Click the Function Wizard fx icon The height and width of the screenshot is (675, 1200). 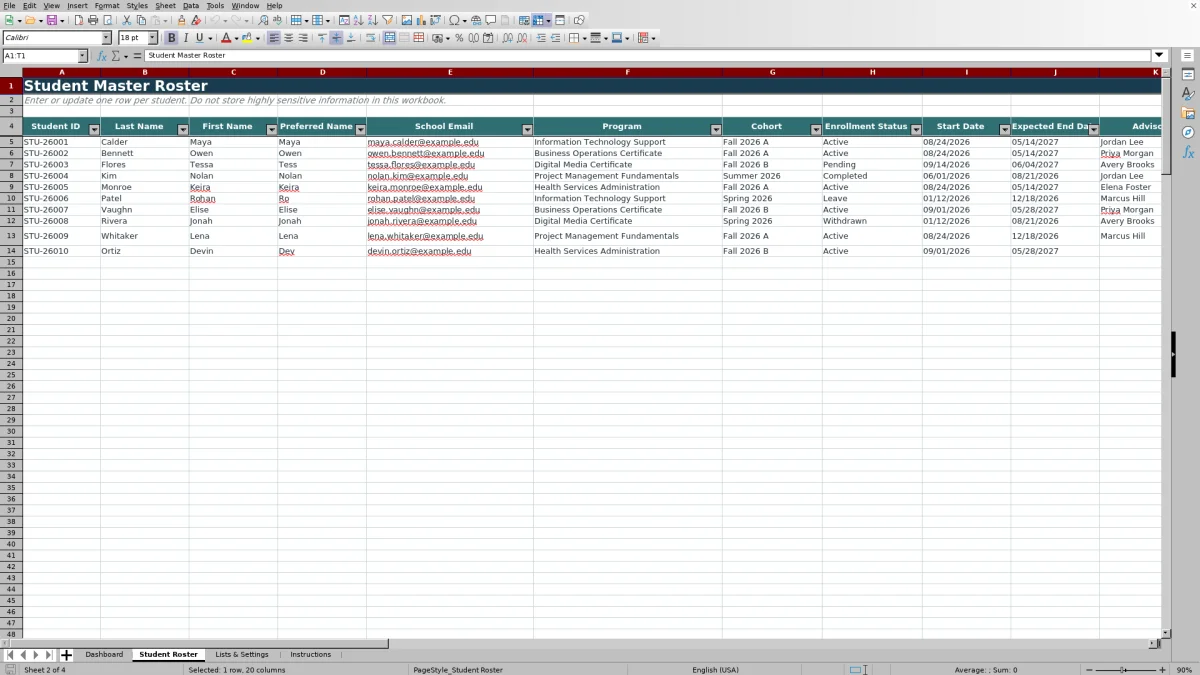click(102, 56)
